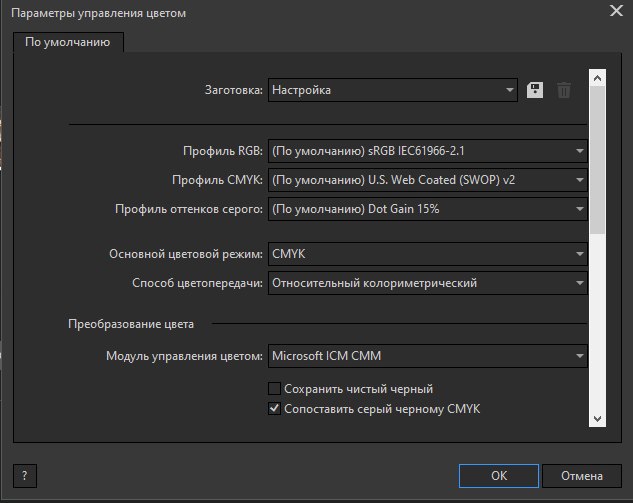Expand the Профиль CMYK dropdown
Viewport: 633px width, 503px height.
pyautogui.click(x=428, y=180)
